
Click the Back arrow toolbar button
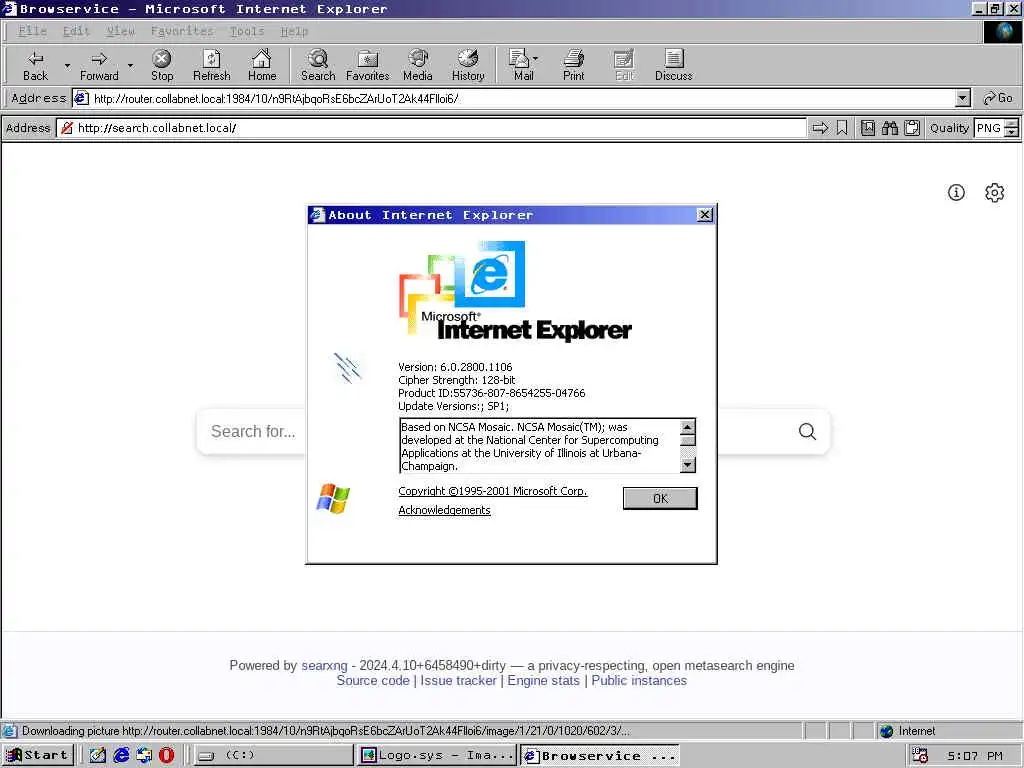click(35, 65)
